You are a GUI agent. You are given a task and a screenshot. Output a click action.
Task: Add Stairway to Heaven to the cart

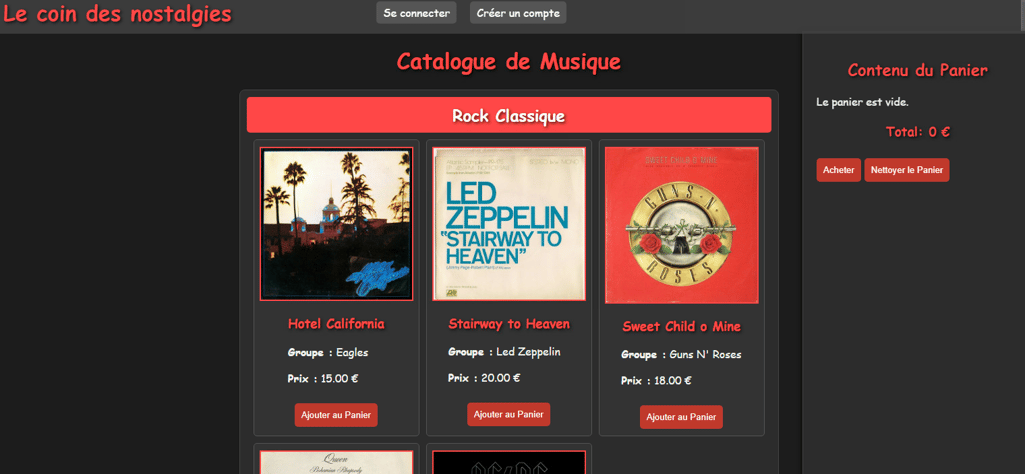(509, 415)
